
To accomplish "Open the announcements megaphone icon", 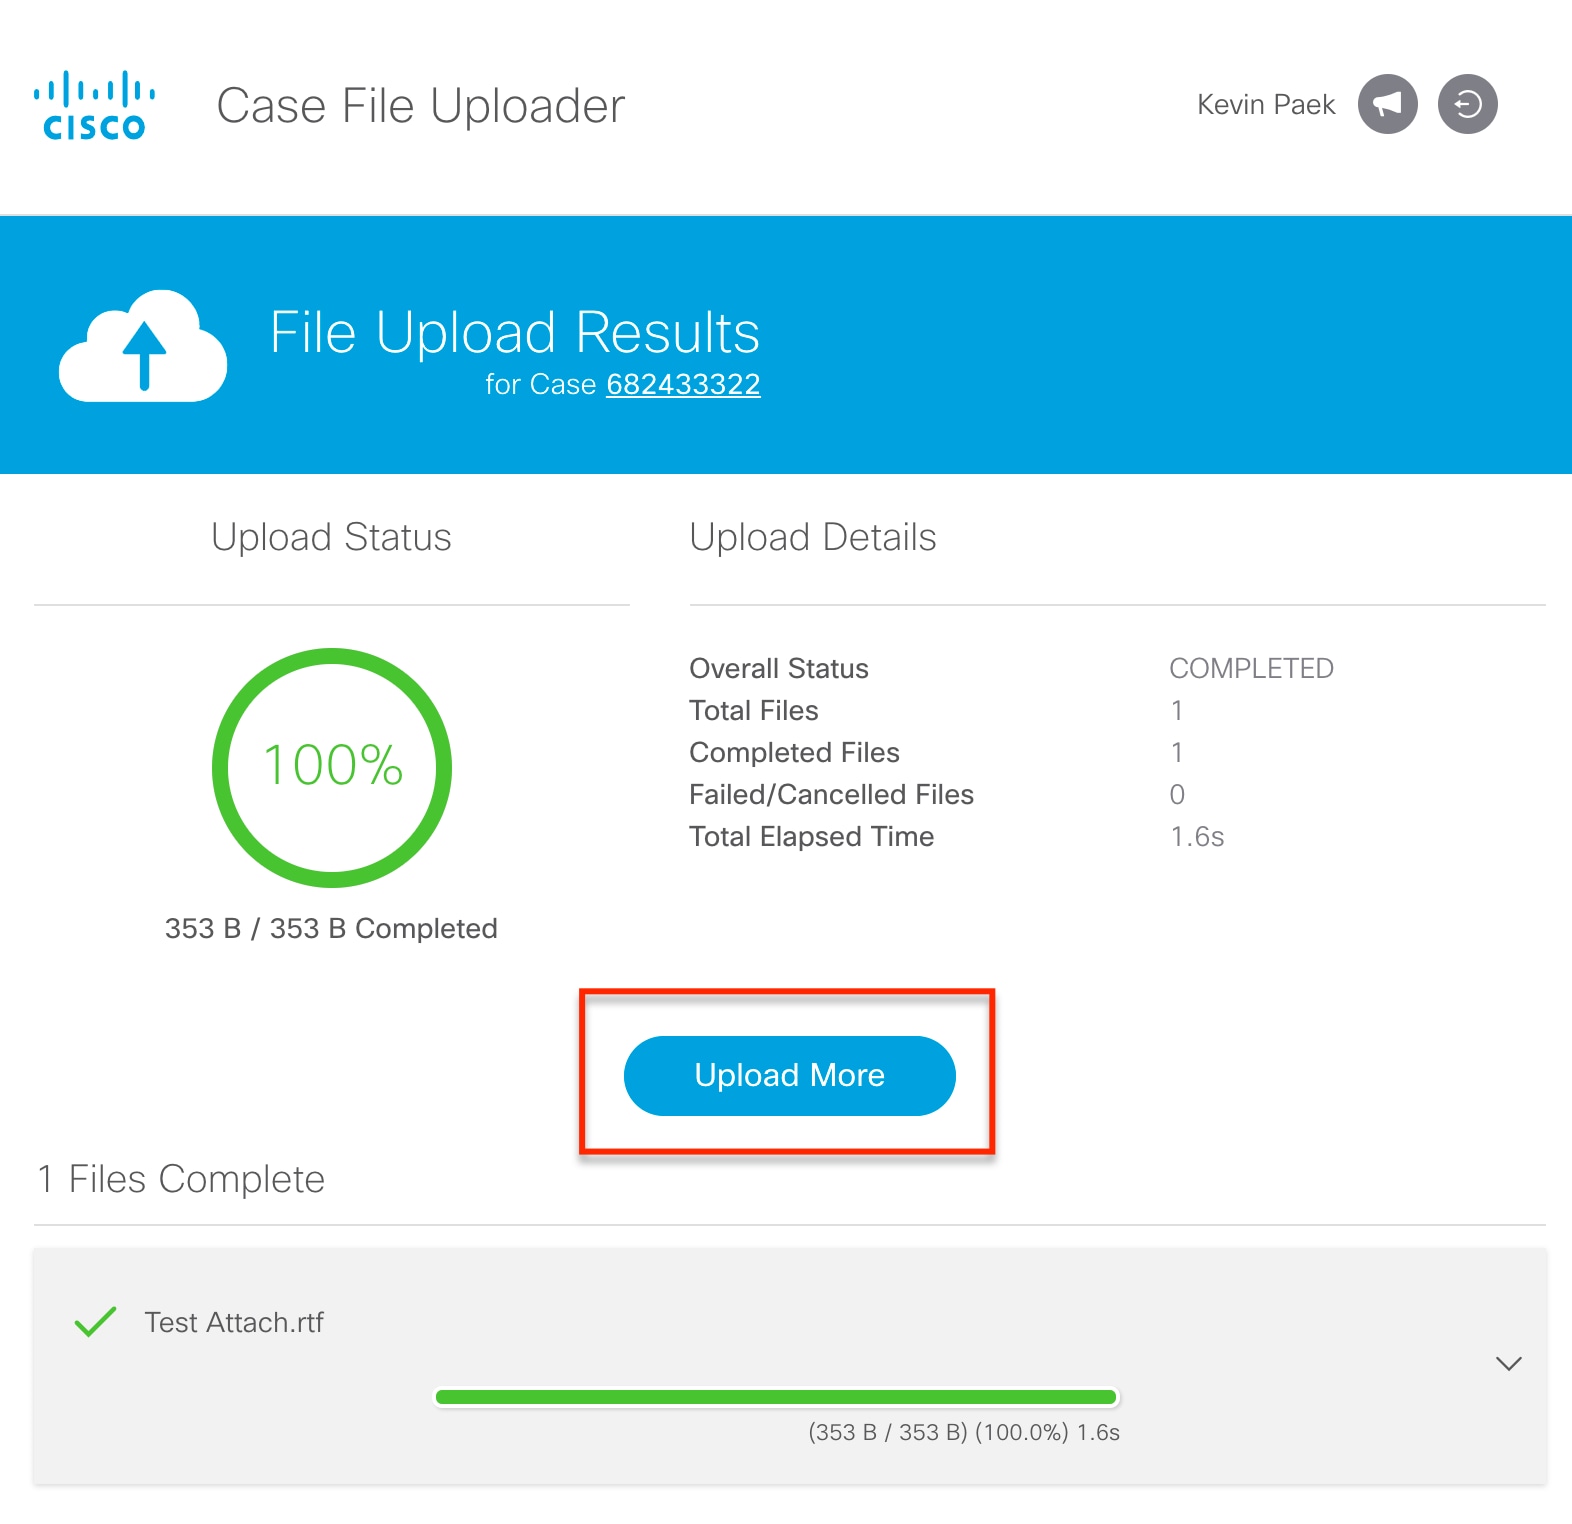I will click(x=1387, y=104).
